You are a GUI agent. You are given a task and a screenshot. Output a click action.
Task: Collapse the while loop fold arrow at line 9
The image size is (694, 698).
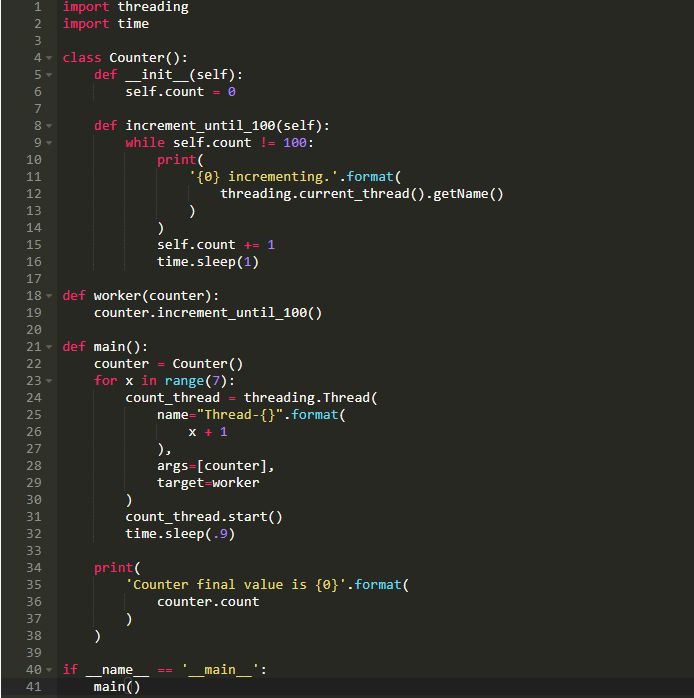tap(49, 143)
